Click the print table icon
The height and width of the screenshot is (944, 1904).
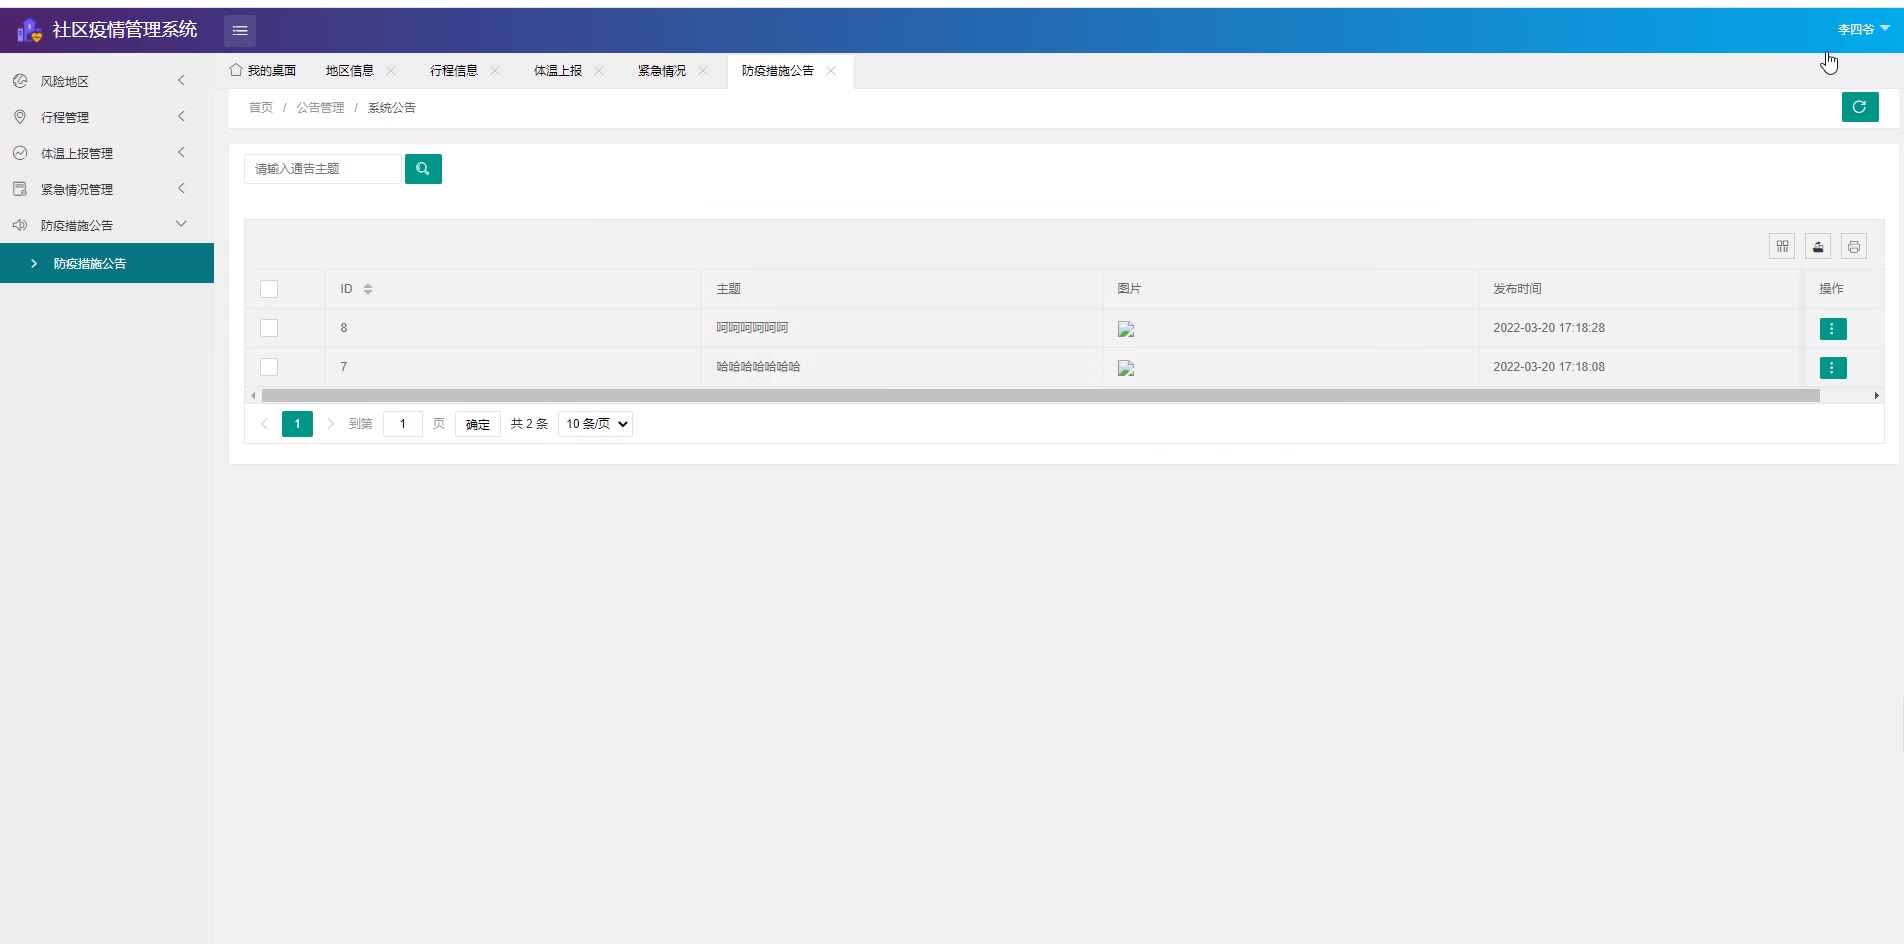coord(1854,246)
